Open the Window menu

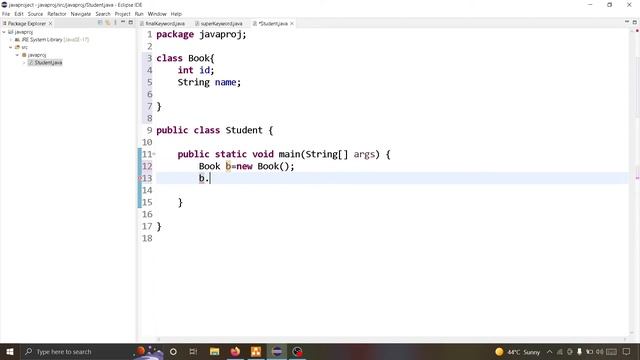click(157, 14)
